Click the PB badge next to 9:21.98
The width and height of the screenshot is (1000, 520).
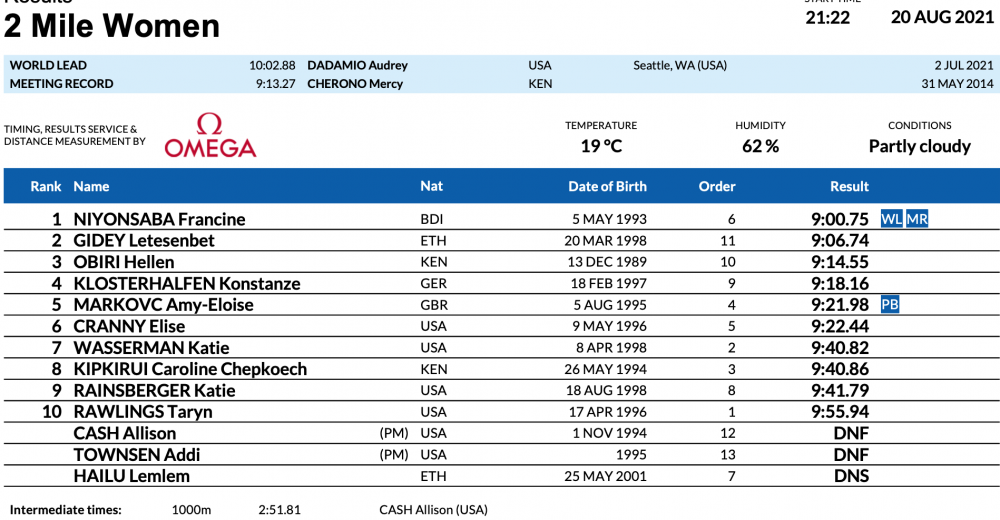[890, 305]
